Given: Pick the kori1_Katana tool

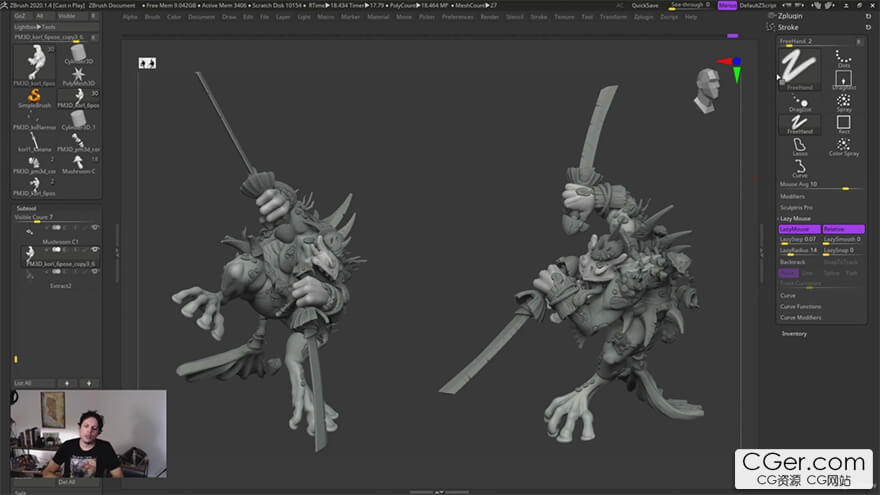Looking at the screenshot, I should (x=34, y=142).
